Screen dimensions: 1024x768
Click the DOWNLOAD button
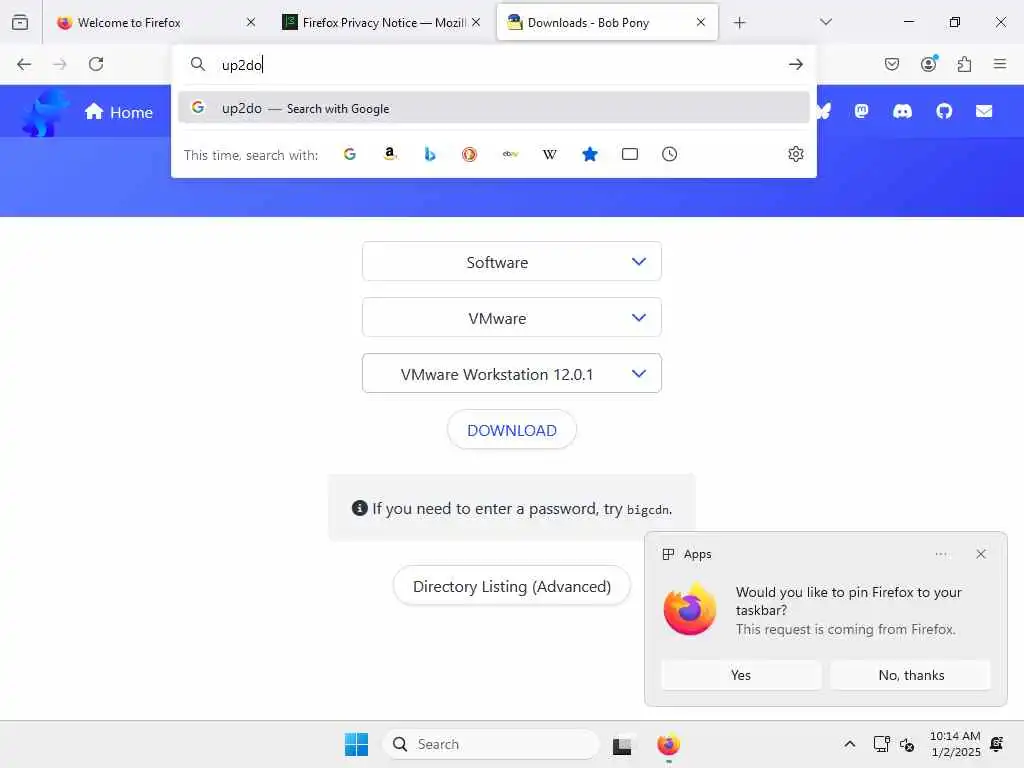(x=512, y=430)
